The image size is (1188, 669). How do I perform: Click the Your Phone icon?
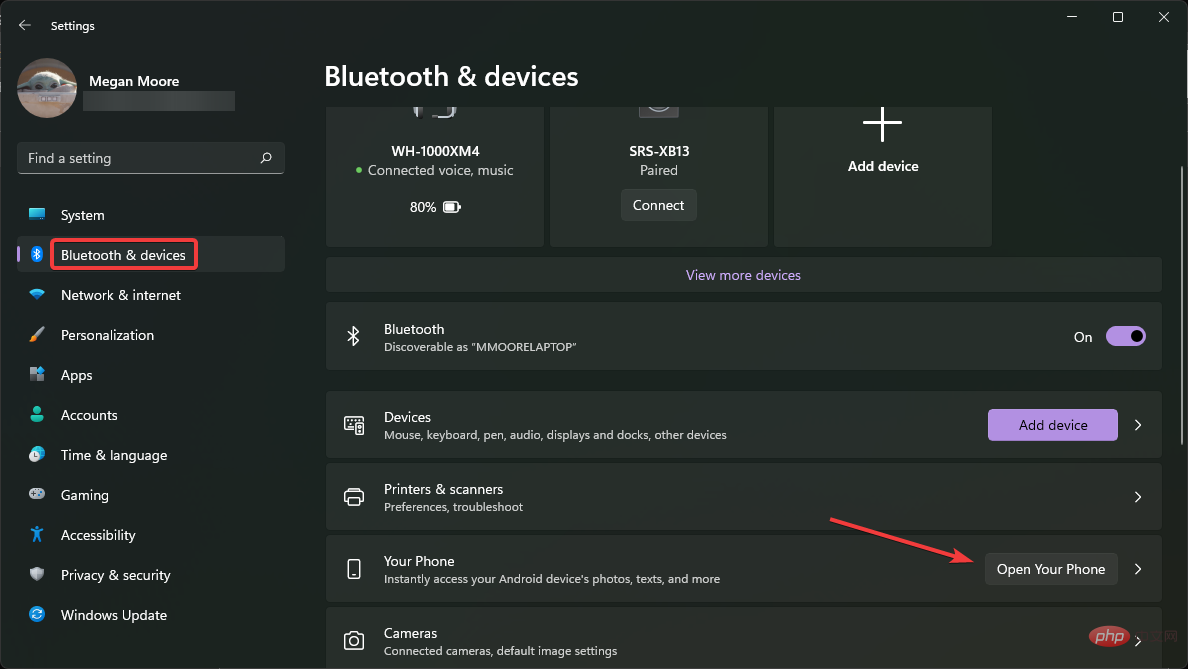pos(354,569)
